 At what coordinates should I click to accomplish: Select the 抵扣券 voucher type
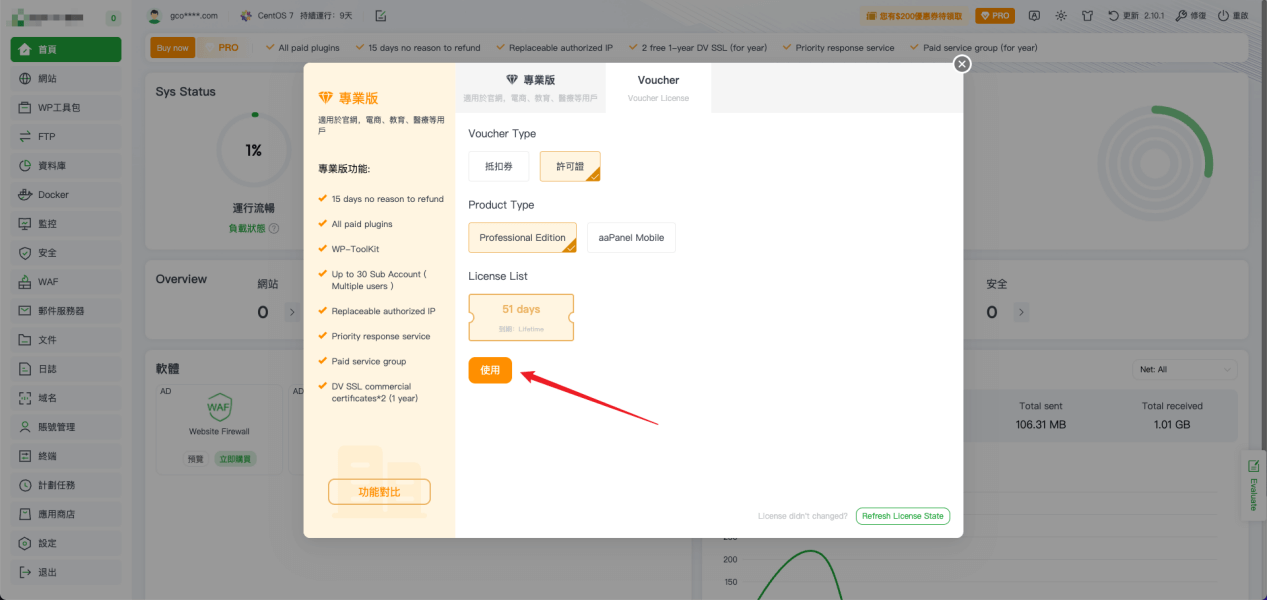[498, 166]
